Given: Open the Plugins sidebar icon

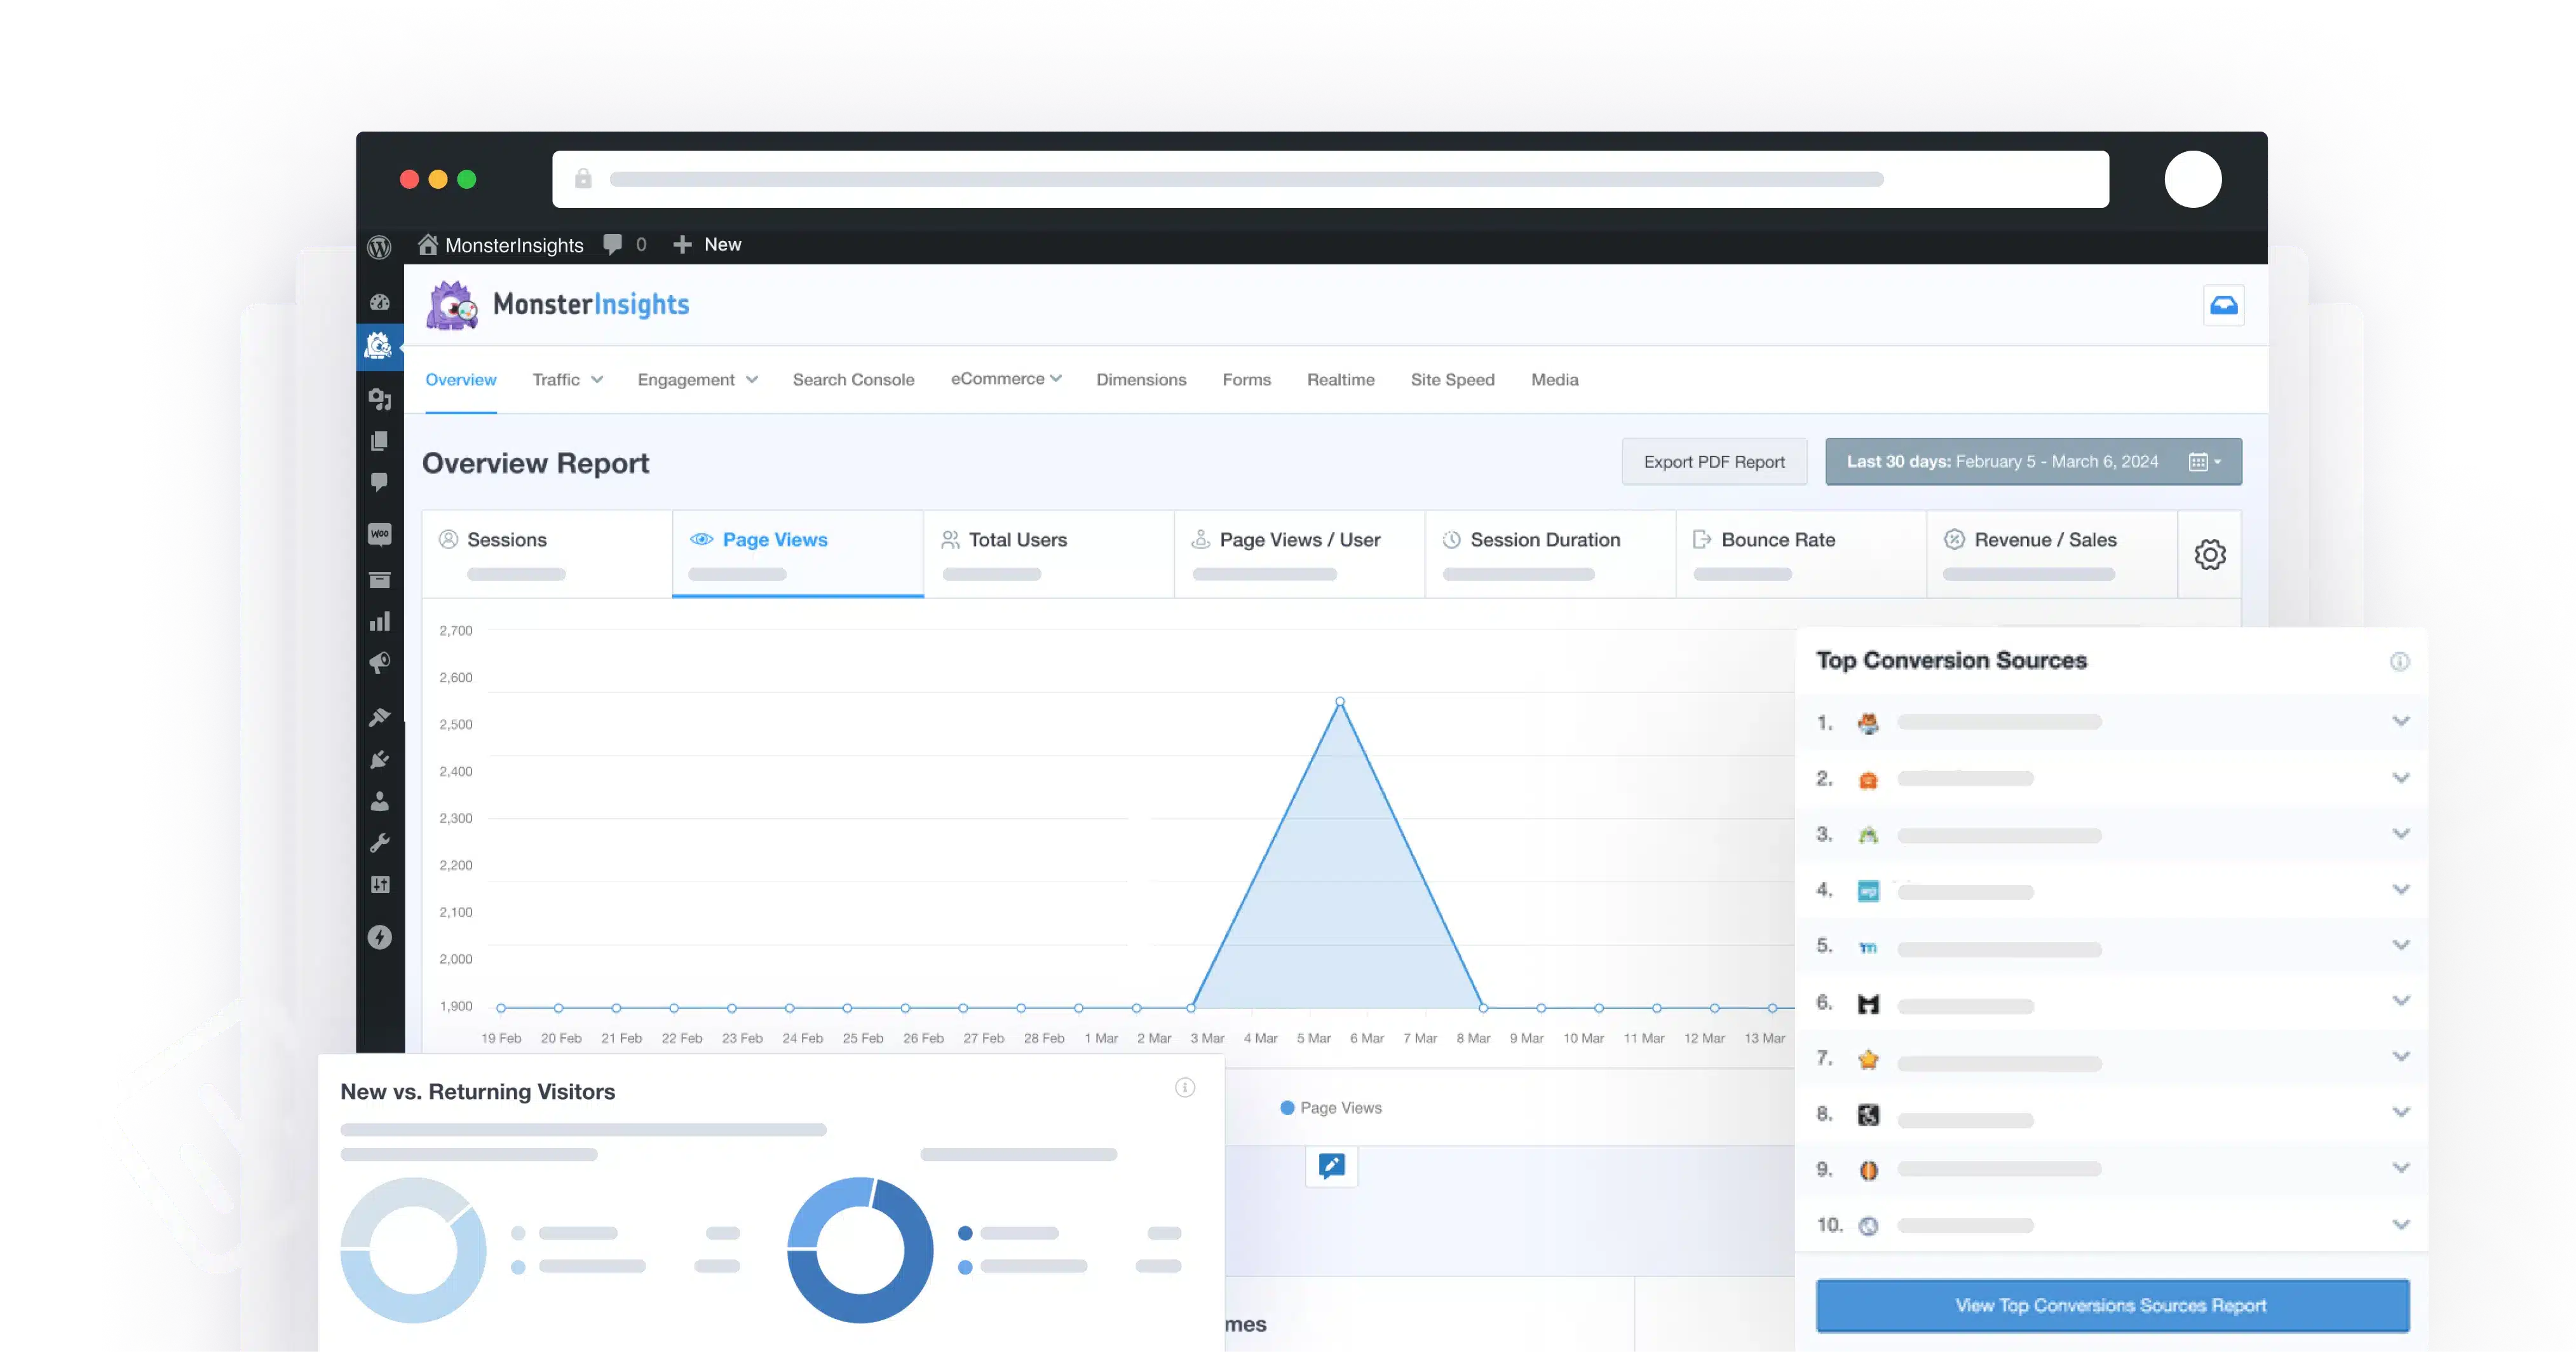Looking at the screenshot, I should [x=379, y=760].
